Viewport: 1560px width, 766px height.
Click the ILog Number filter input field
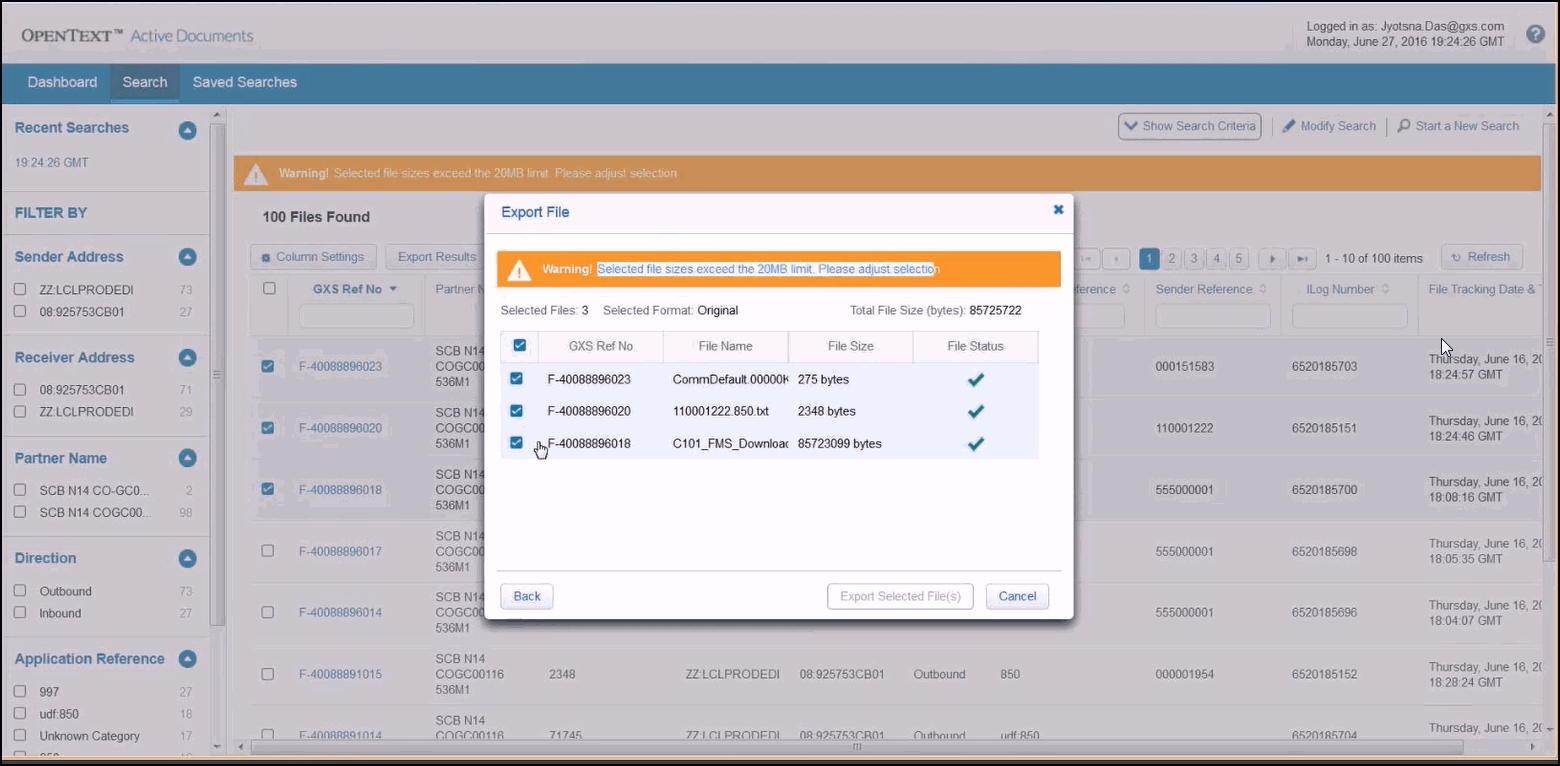1349,317
